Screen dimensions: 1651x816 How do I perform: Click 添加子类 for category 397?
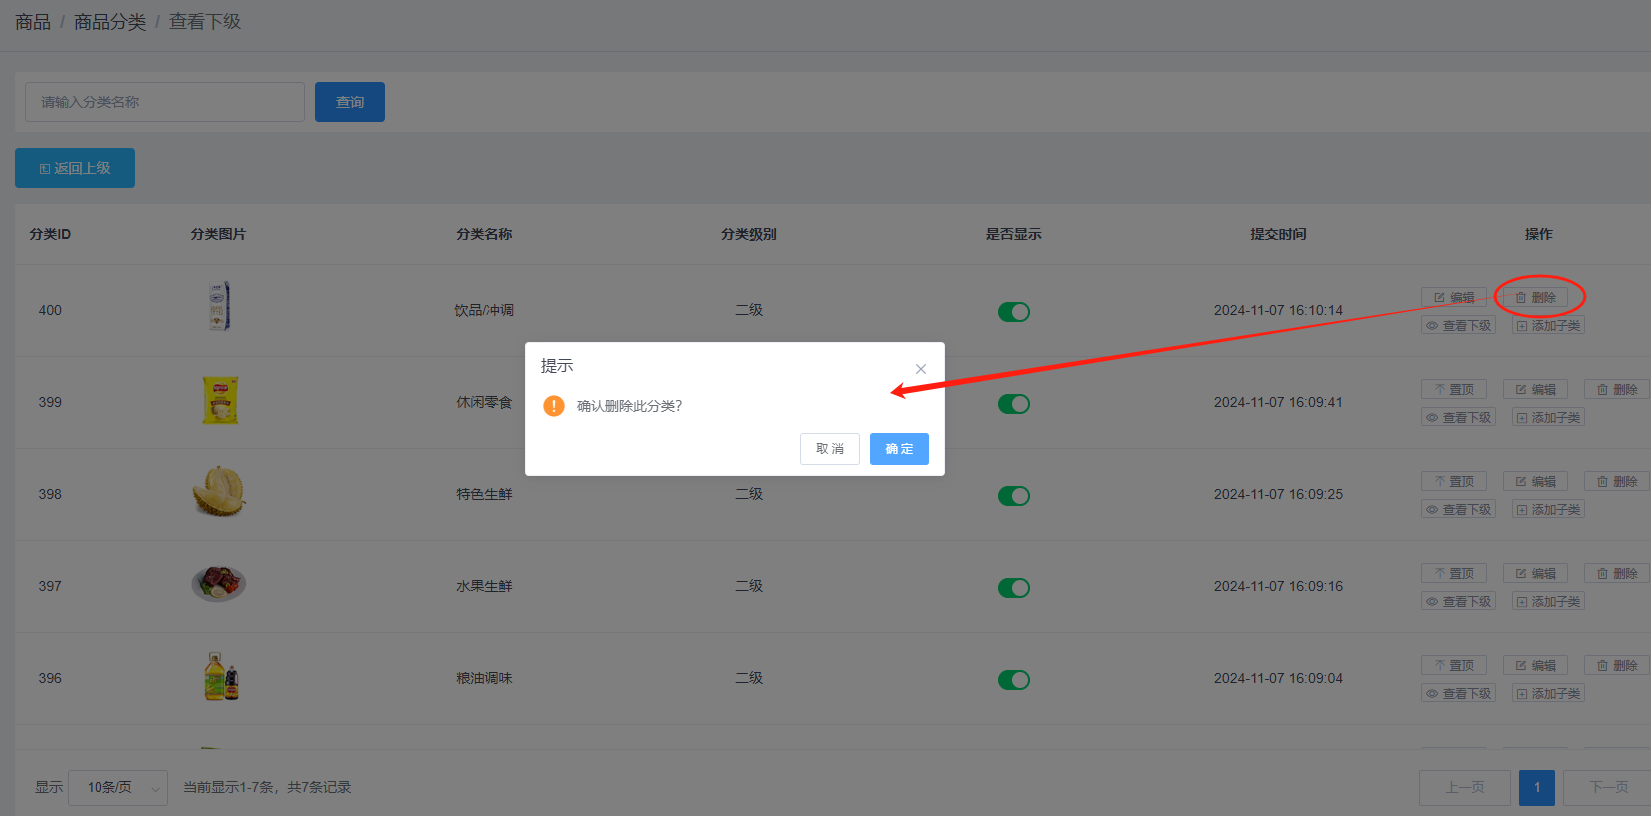point(1548,602)
